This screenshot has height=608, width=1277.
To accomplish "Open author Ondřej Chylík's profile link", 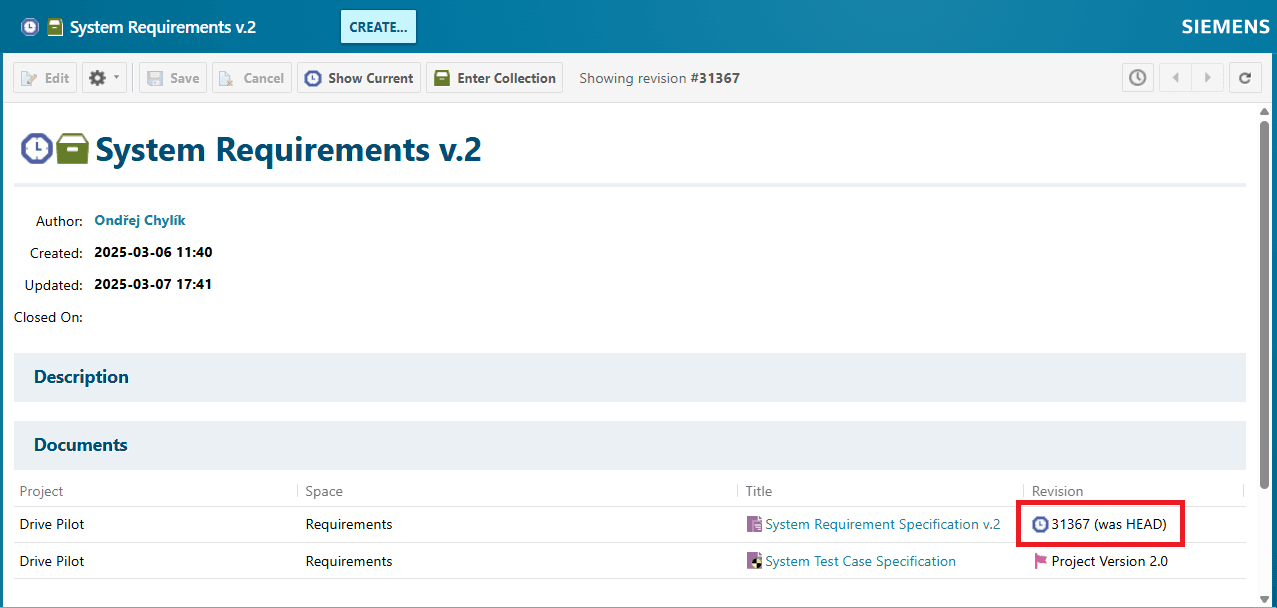I will [x=140, y=220].
